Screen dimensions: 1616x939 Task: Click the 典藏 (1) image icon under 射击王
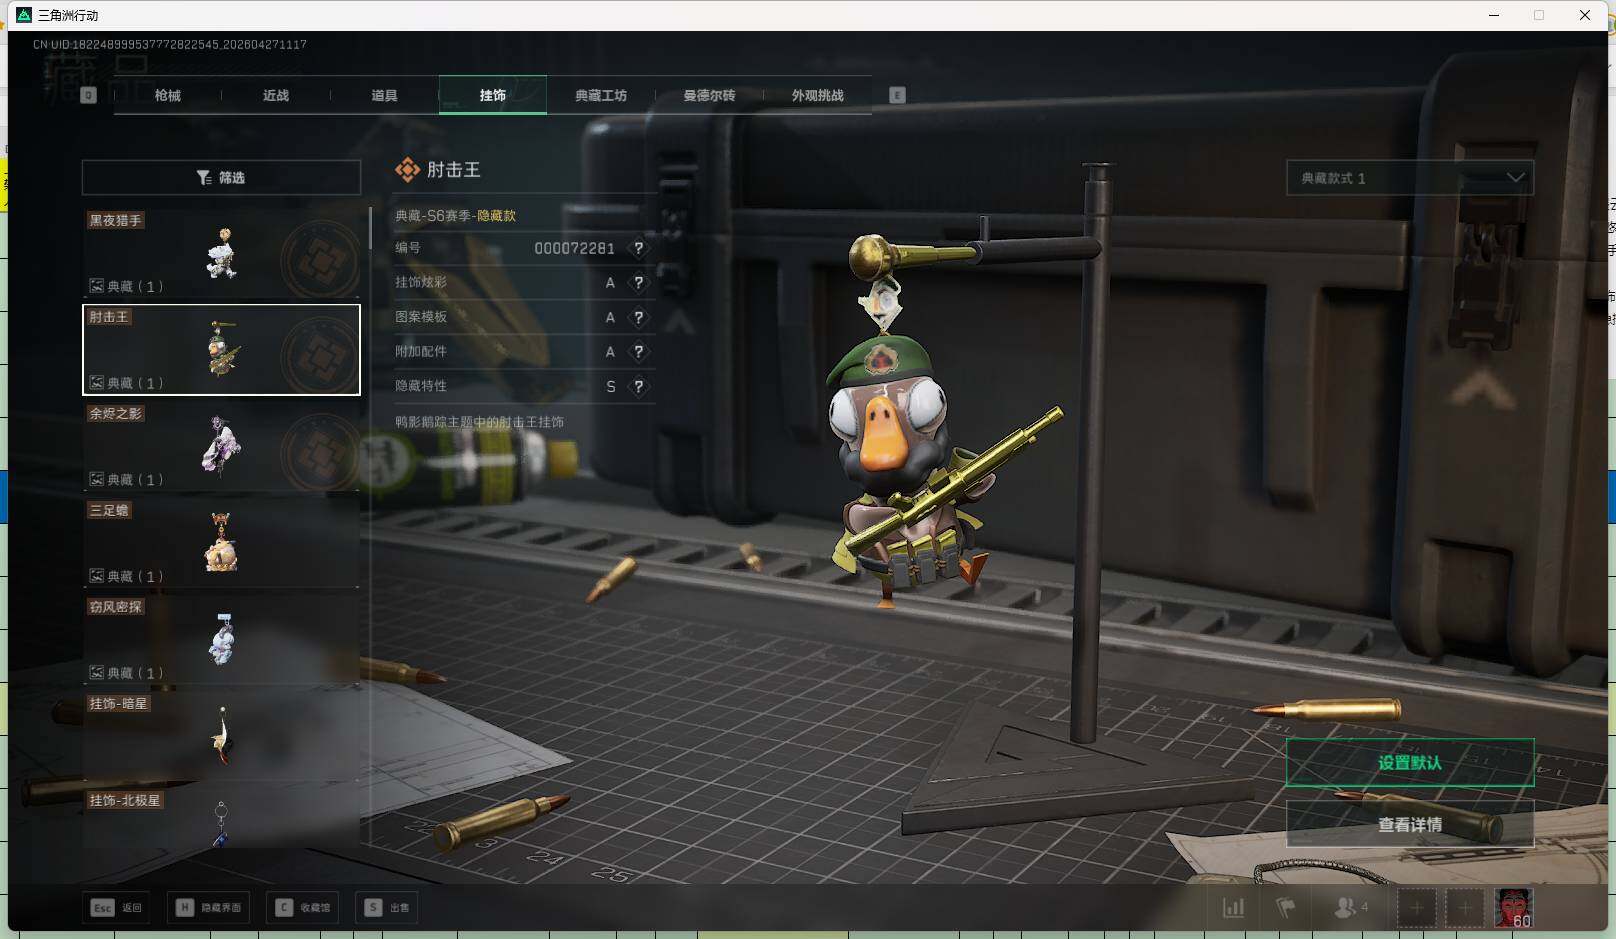click(97, 383)
